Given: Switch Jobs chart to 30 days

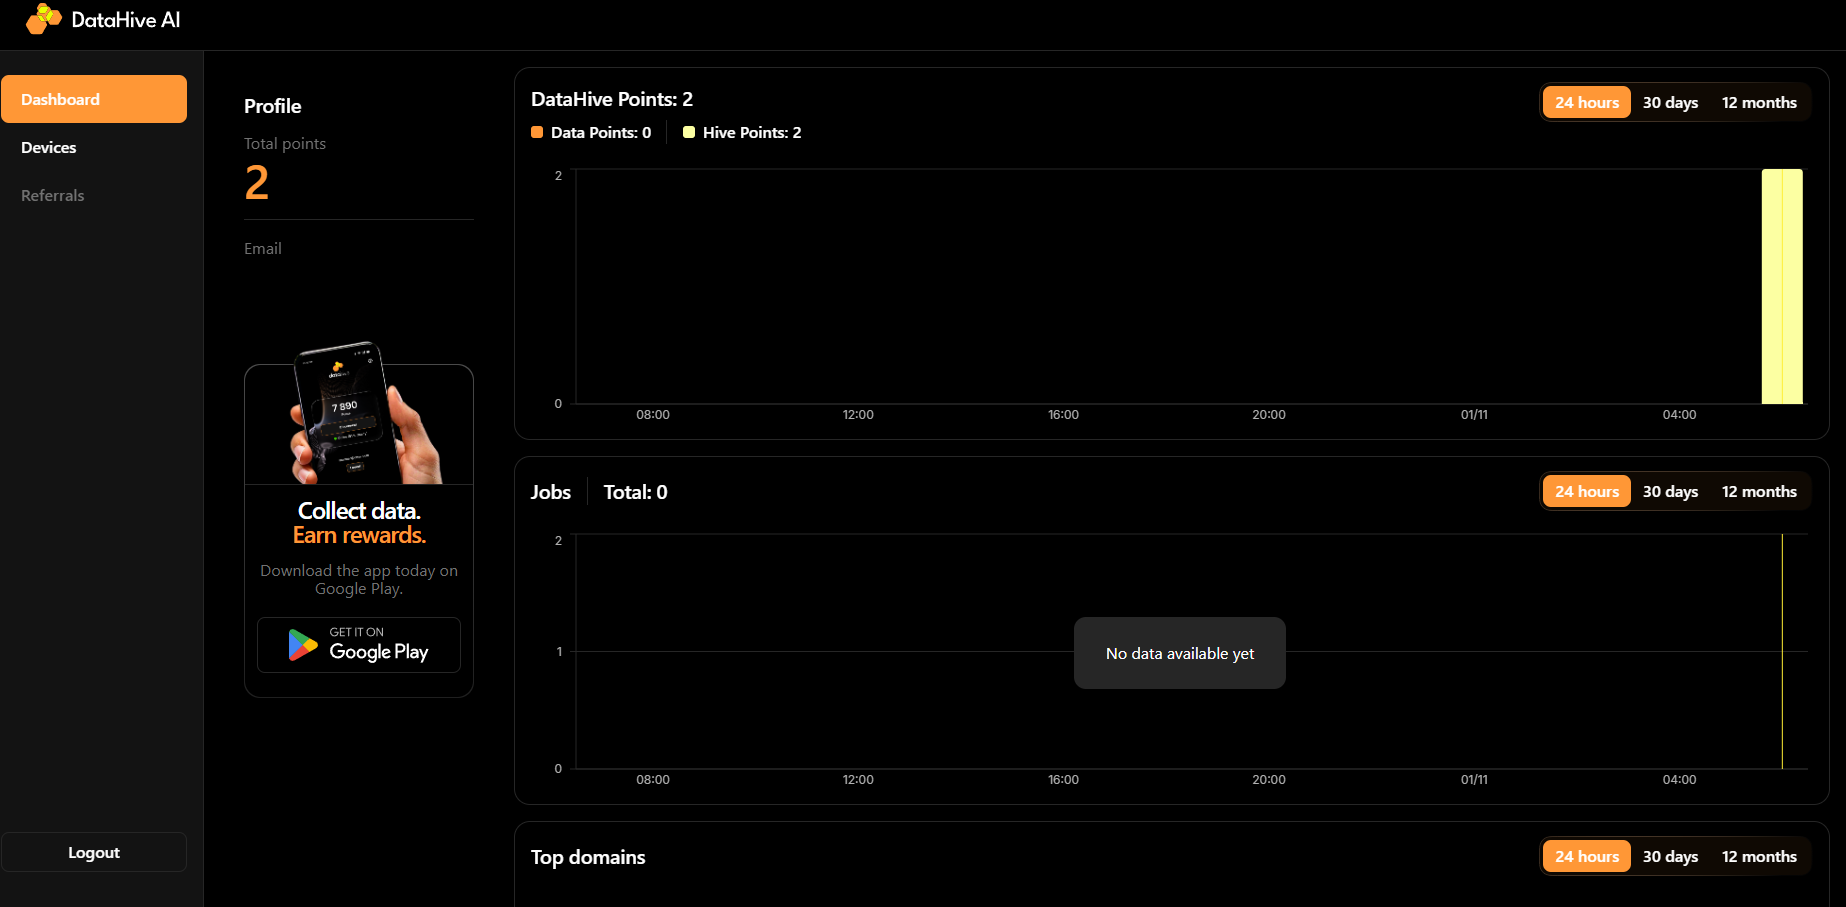Looking at the screenshot, I should tap(1670, 491).
